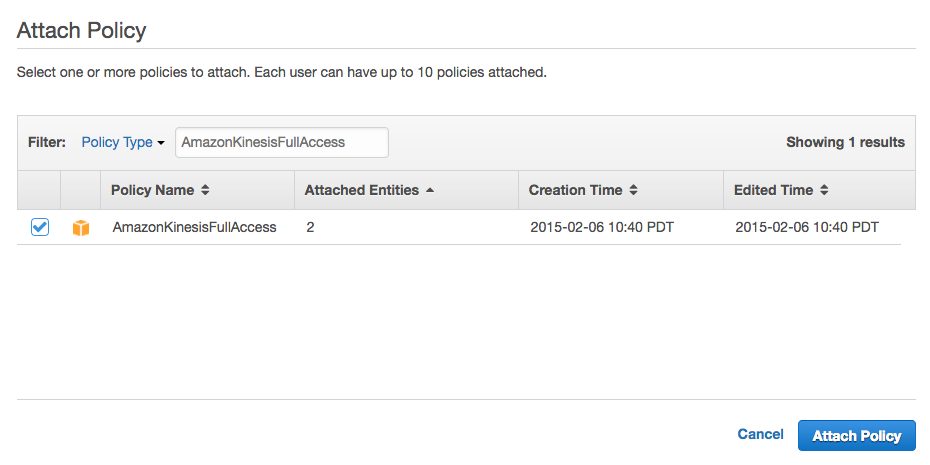Click the Policy Name sort arrows icon

pyautogui.click(x=205, y=190)
